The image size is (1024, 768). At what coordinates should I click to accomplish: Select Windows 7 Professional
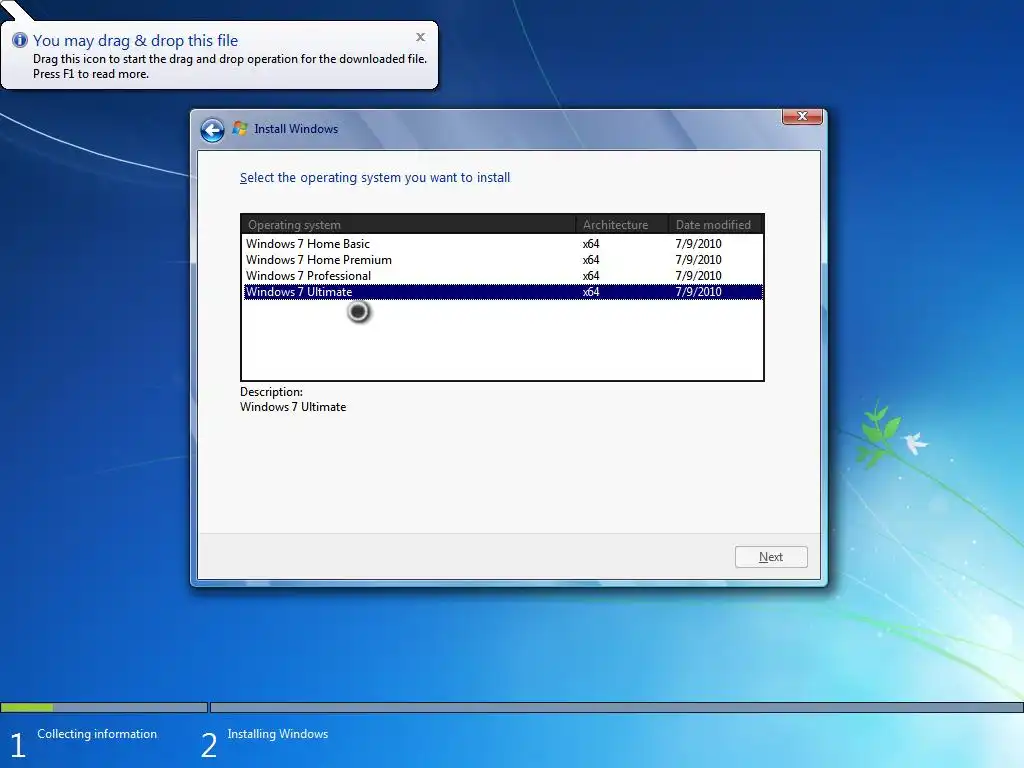tap(503, 276)
